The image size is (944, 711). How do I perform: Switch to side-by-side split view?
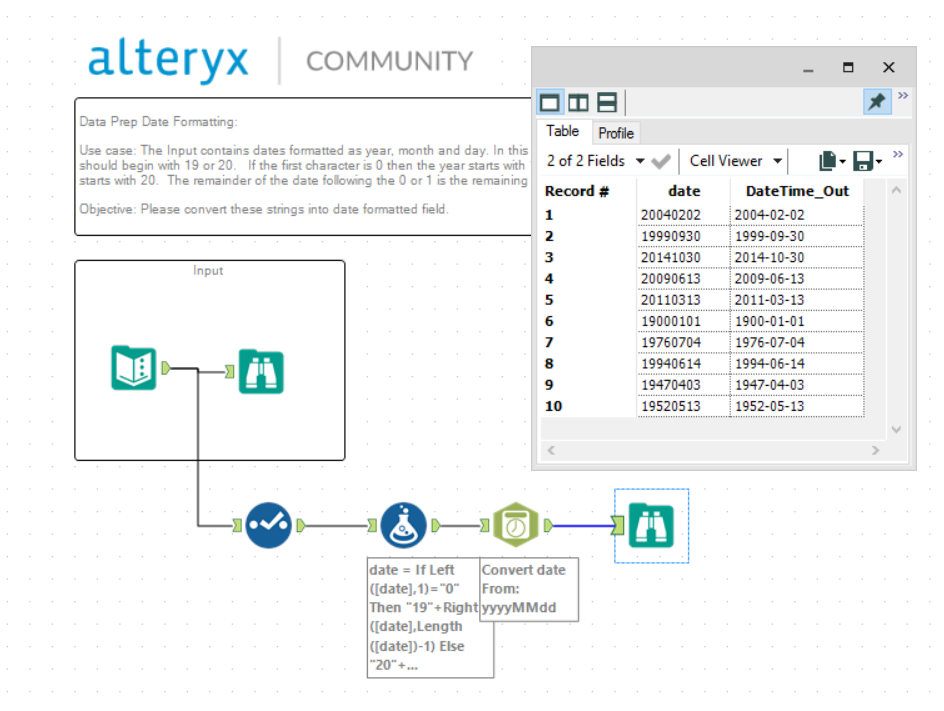(578, 102)
